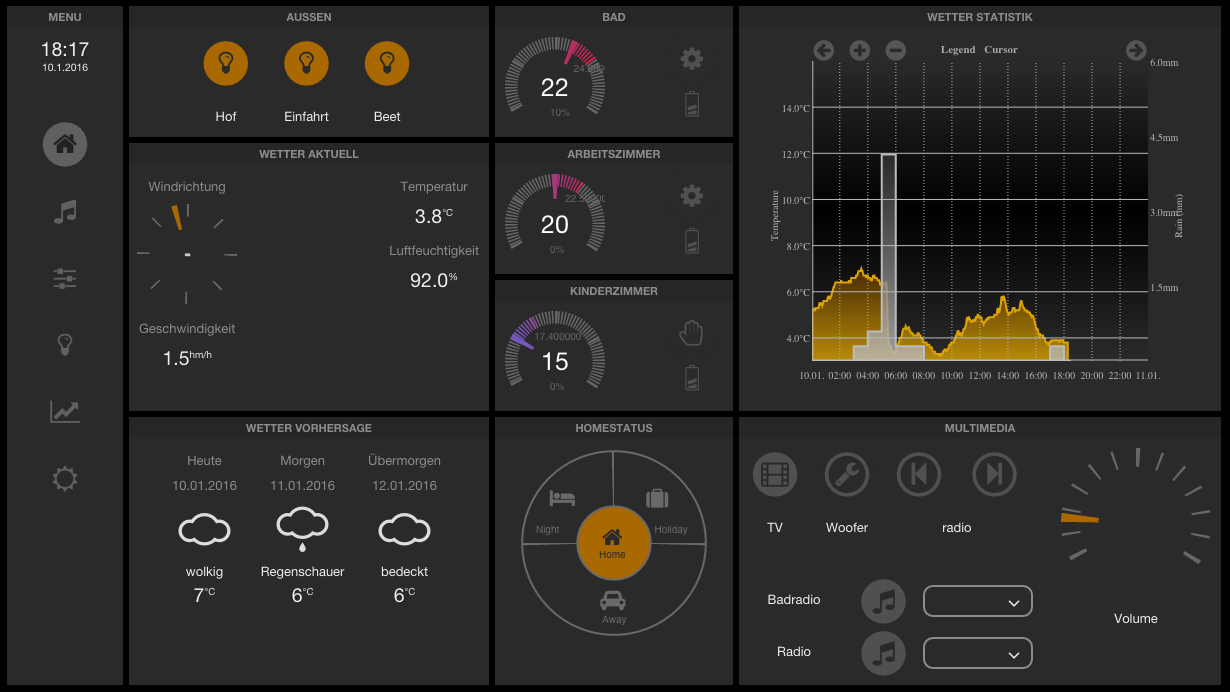The image size is (1230, 692).
Task: Move weather chart back with left arrow
Action: click(824, 50)
